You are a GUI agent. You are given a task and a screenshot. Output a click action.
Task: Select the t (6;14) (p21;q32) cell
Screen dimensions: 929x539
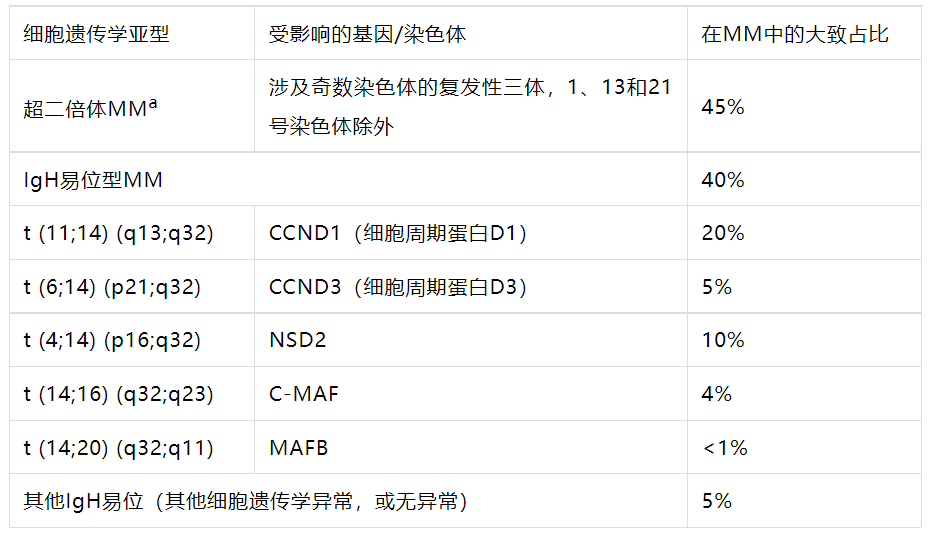(x=112, y=287)
